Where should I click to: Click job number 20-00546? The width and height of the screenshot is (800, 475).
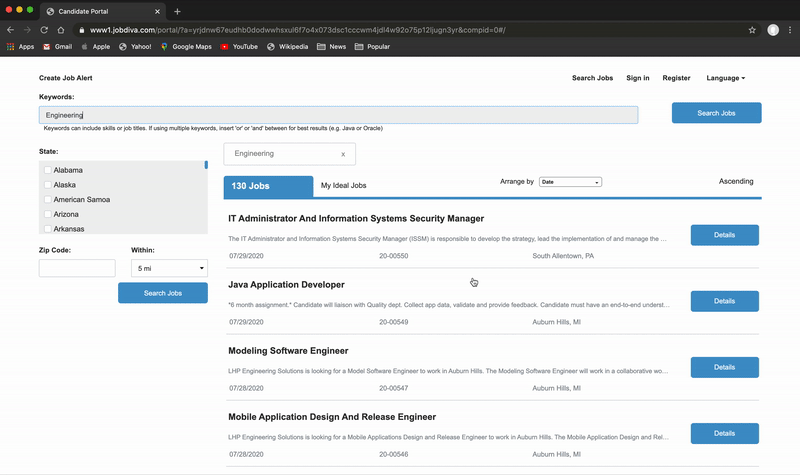tap(393, 454)
